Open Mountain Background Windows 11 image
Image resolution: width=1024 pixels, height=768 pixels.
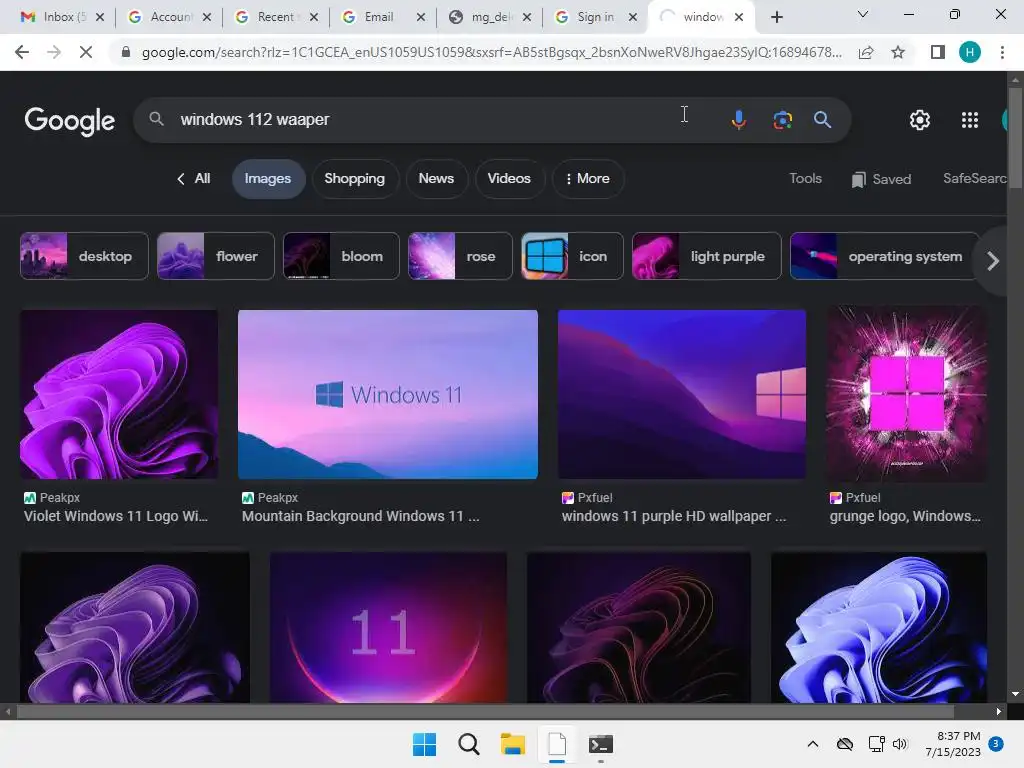(388, 394)
